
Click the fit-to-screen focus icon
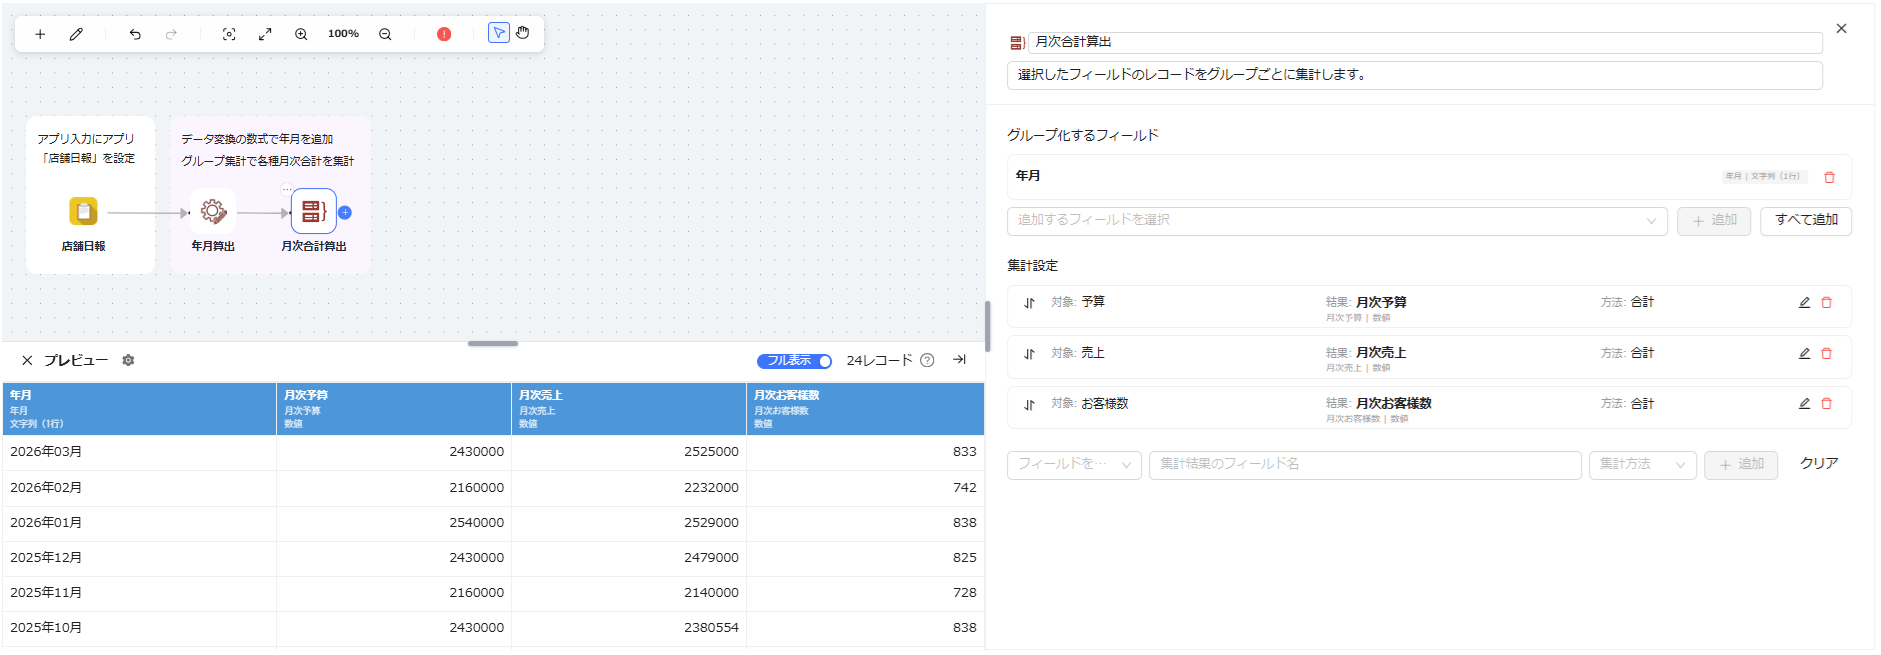click(229, 34)
